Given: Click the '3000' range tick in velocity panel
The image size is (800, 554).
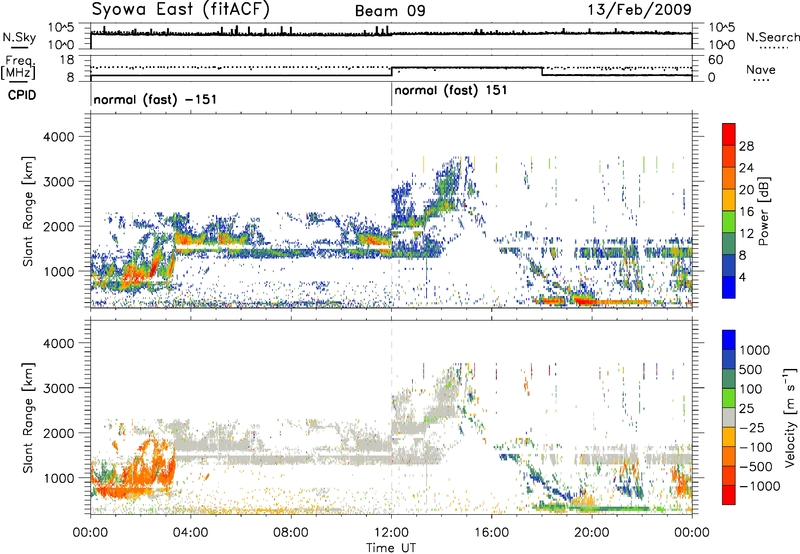Looking at the screenshot, I should [59, 388].
